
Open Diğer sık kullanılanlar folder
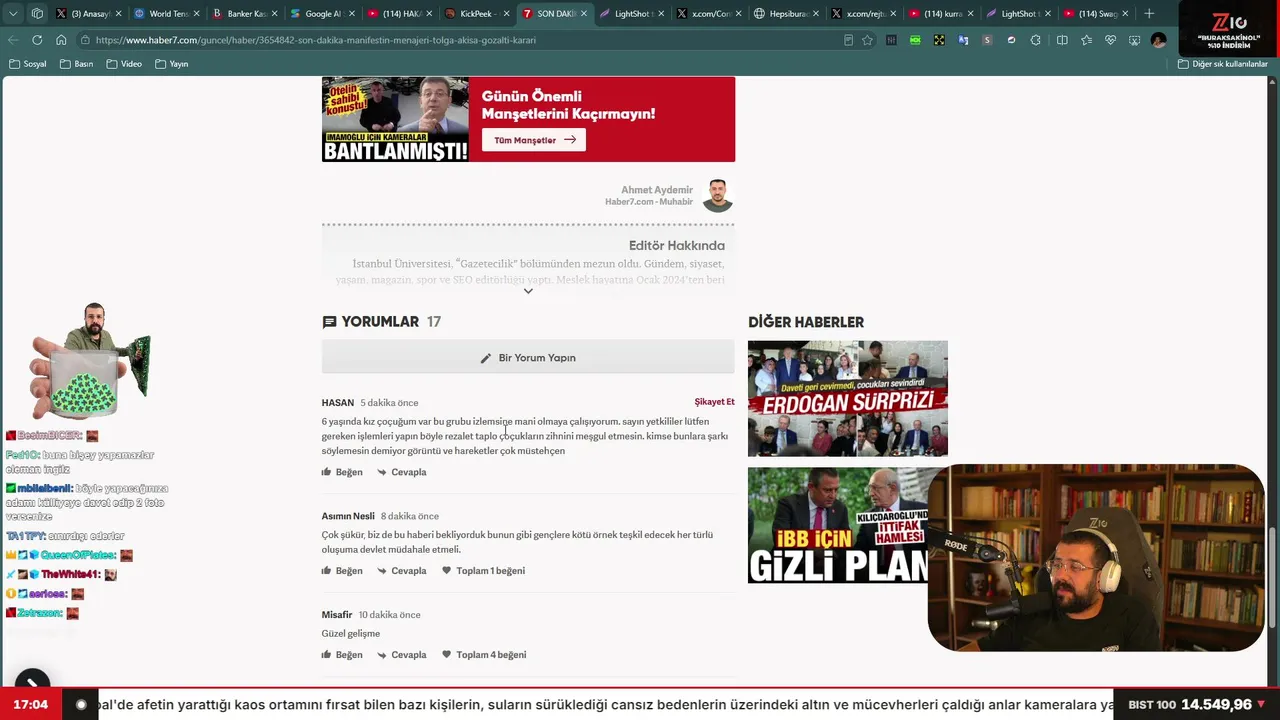(x=1223, y=64)
